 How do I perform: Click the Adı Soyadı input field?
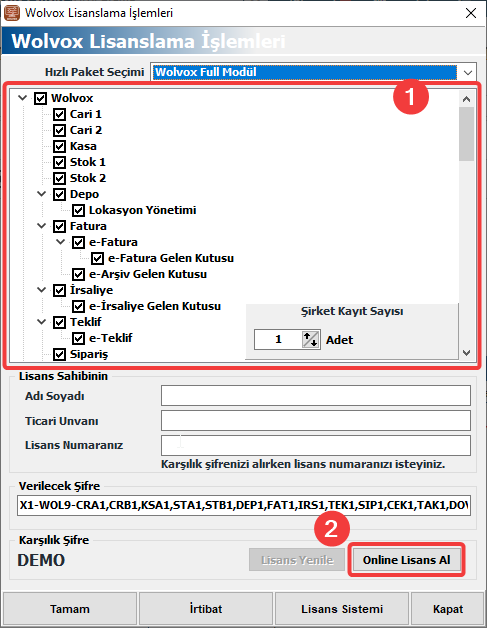coord(316,396)
